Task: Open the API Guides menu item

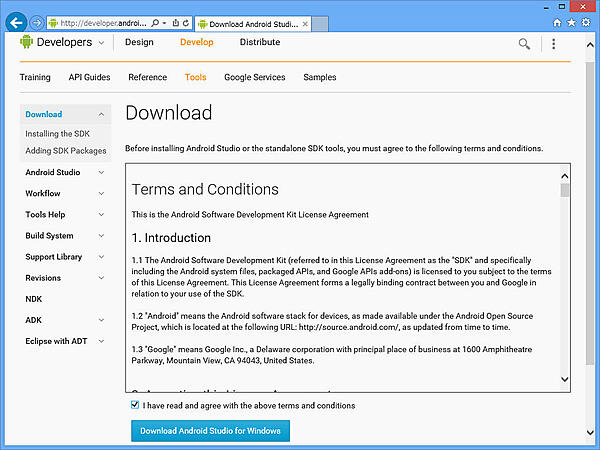Action: (89, 77)
